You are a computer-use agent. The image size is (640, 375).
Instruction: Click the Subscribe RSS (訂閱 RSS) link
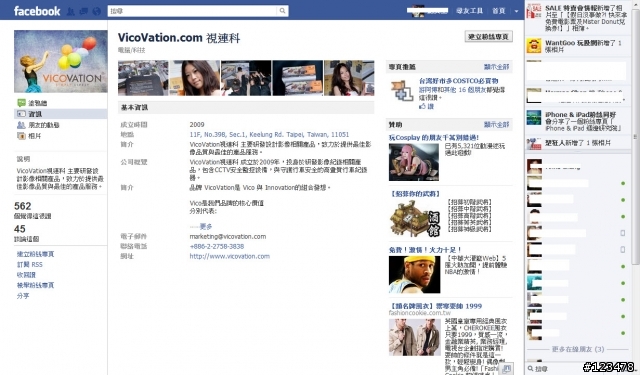(x=29, y=264)
